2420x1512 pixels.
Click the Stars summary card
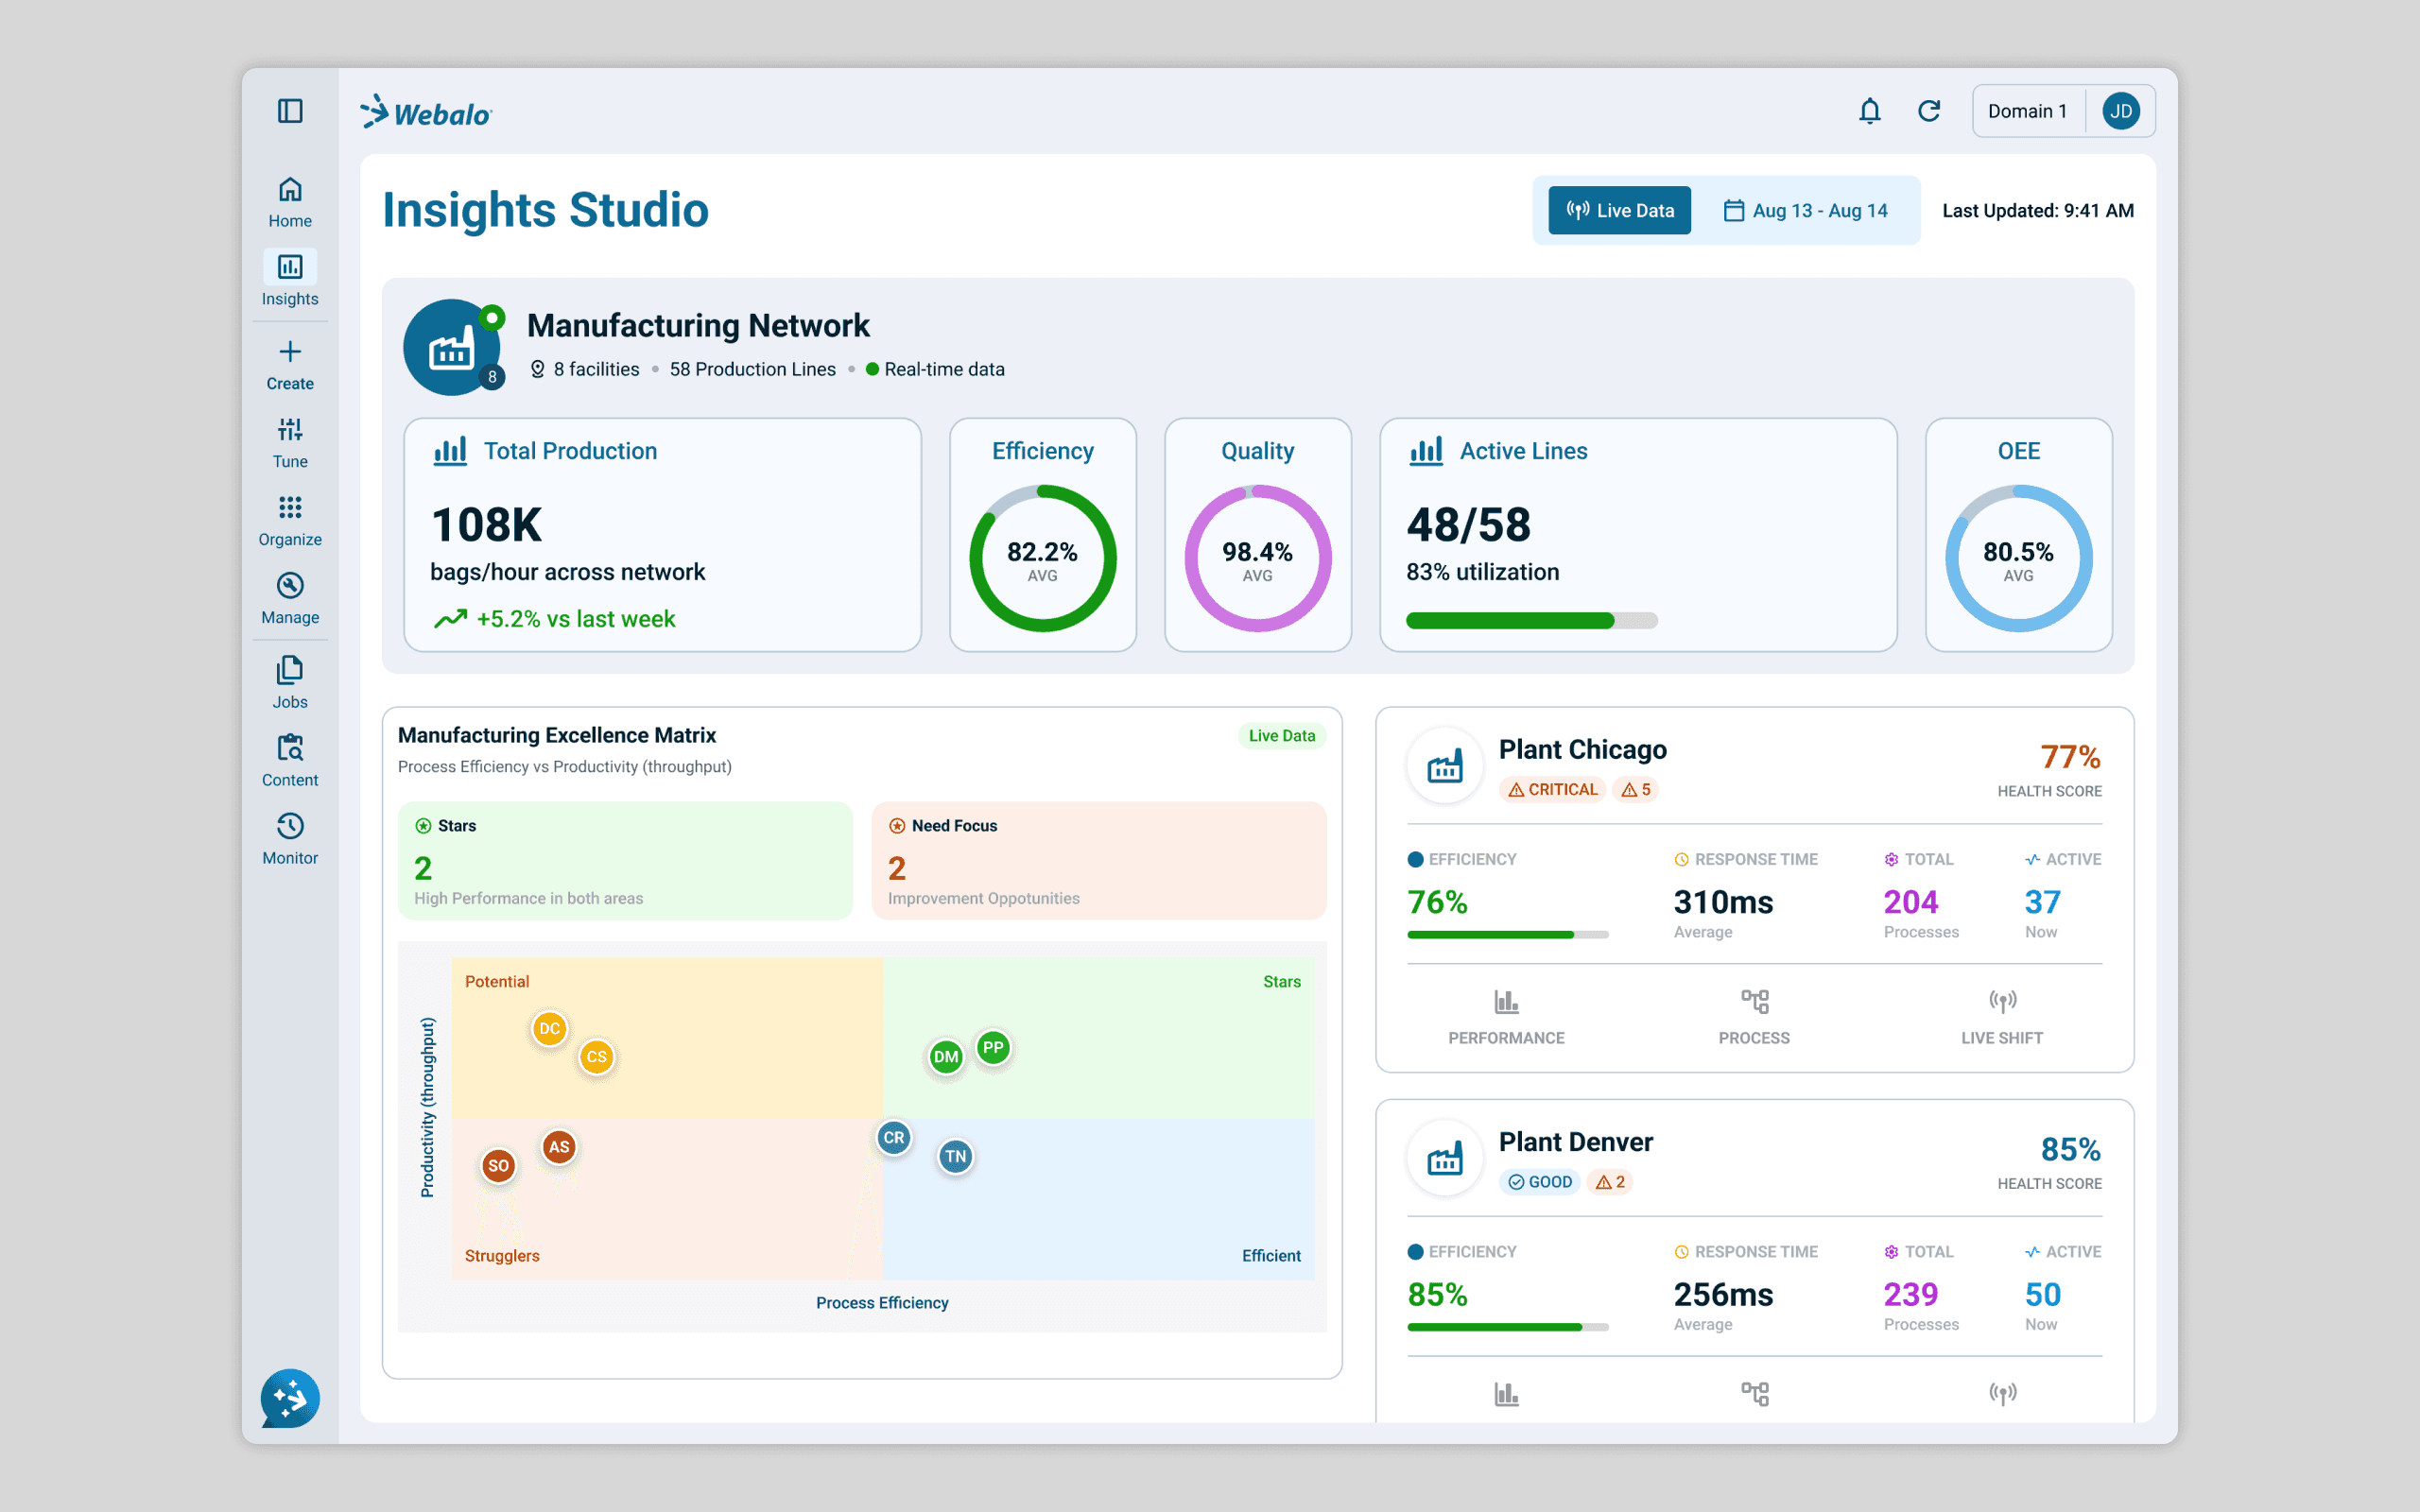pyautogui.click(x=625, y=860)
